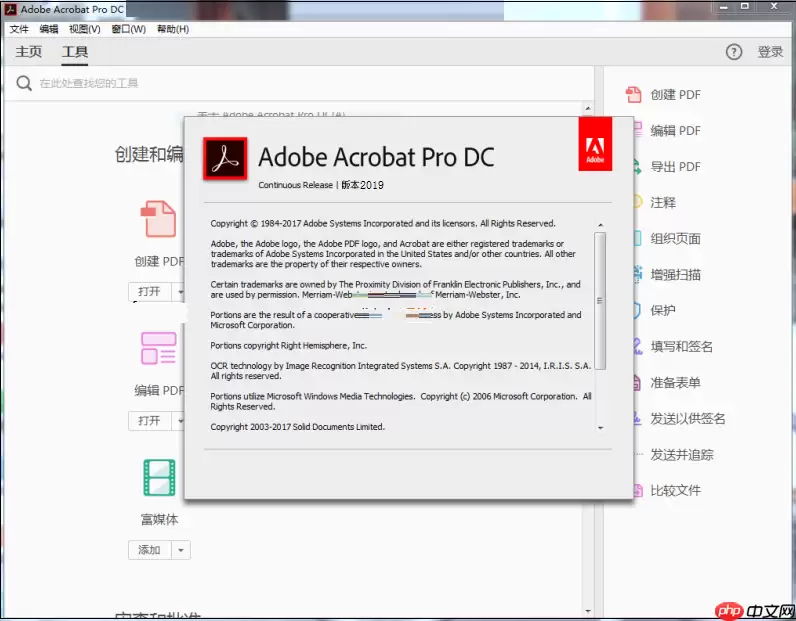Click the Acrobat logo in About dialog

tap(225, 158)
